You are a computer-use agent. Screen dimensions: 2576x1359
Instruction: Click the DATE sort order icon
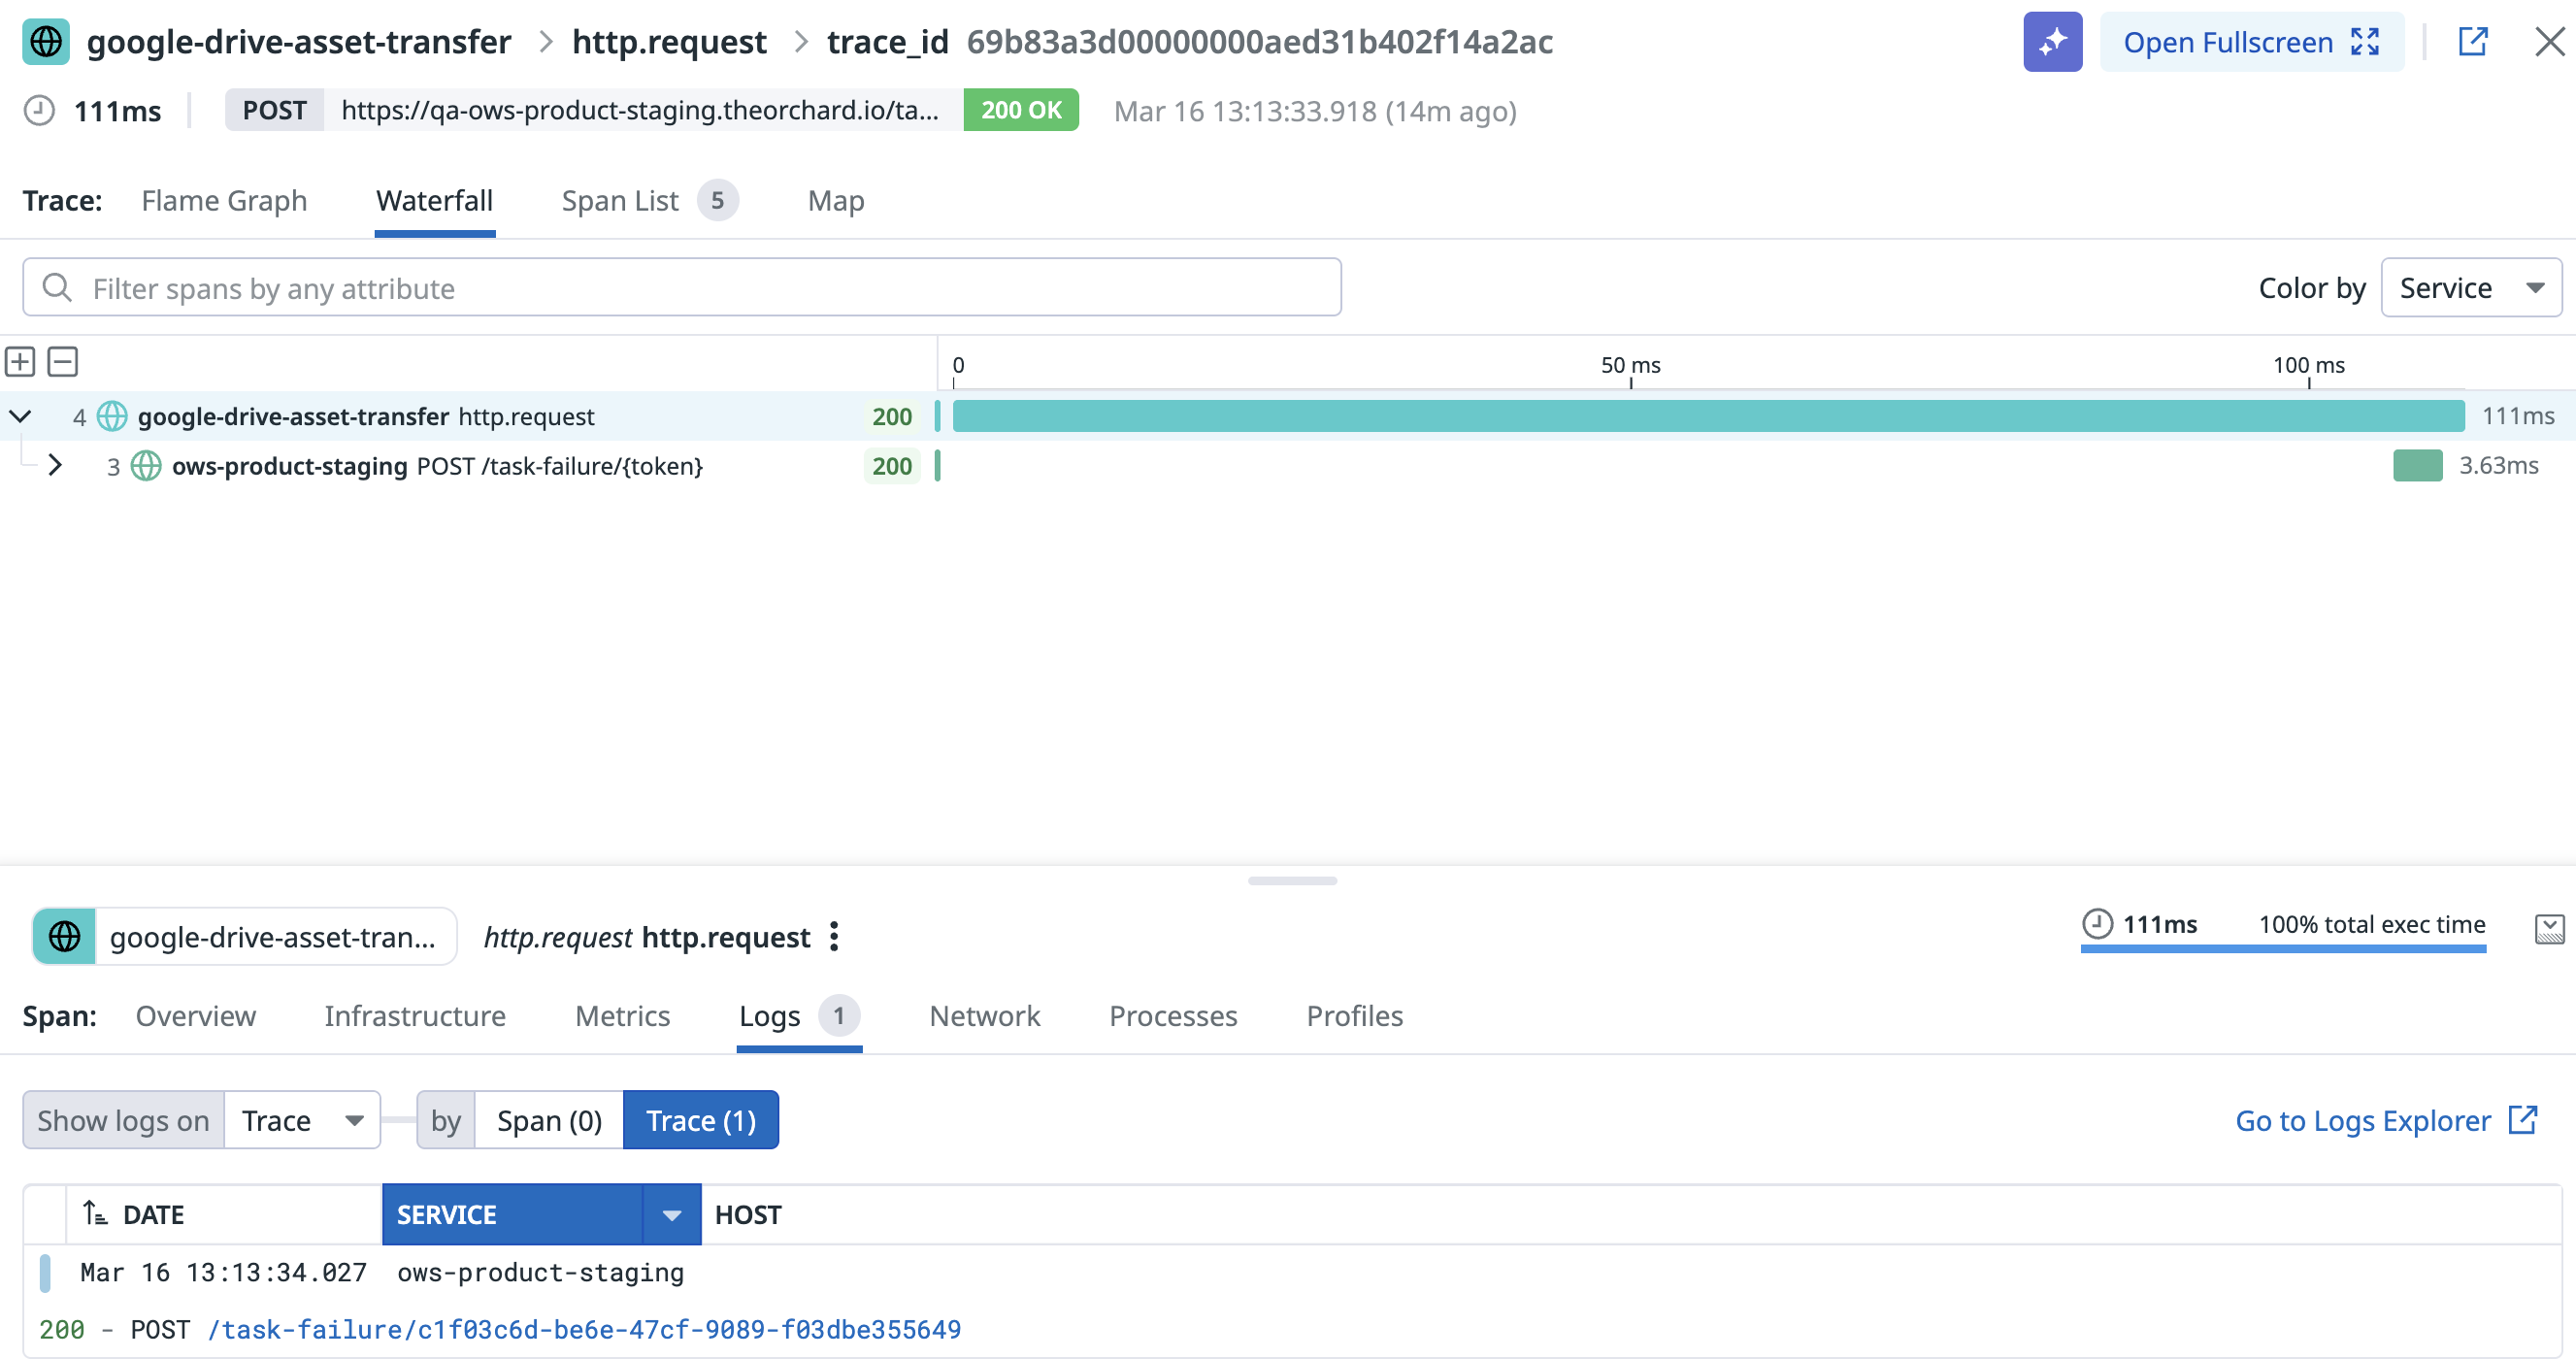coord(95,1214)
